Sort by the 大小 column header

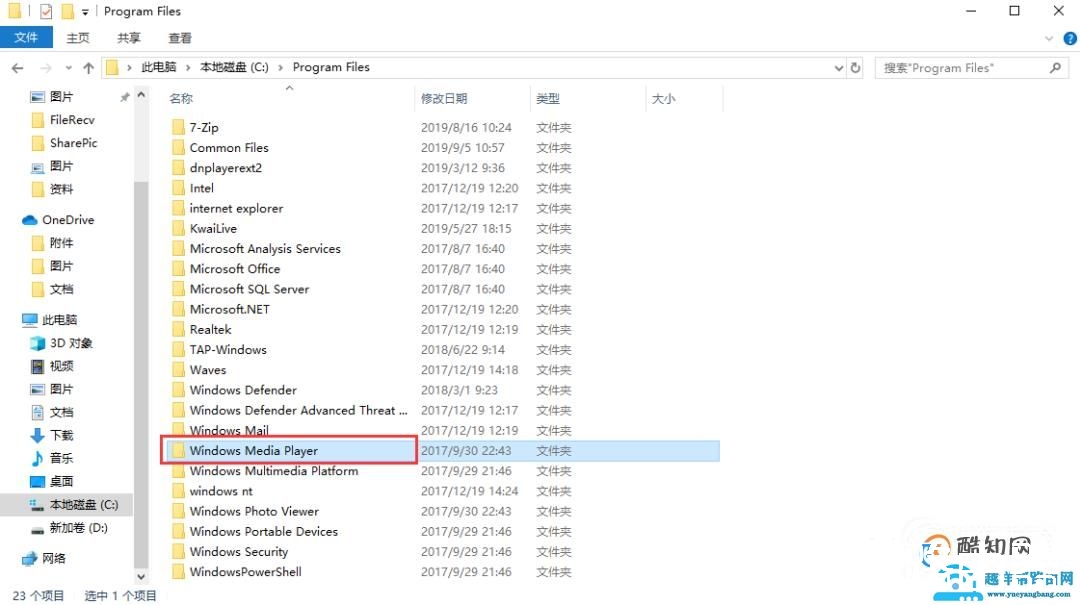pyautogui.click(x=663, y=99)
